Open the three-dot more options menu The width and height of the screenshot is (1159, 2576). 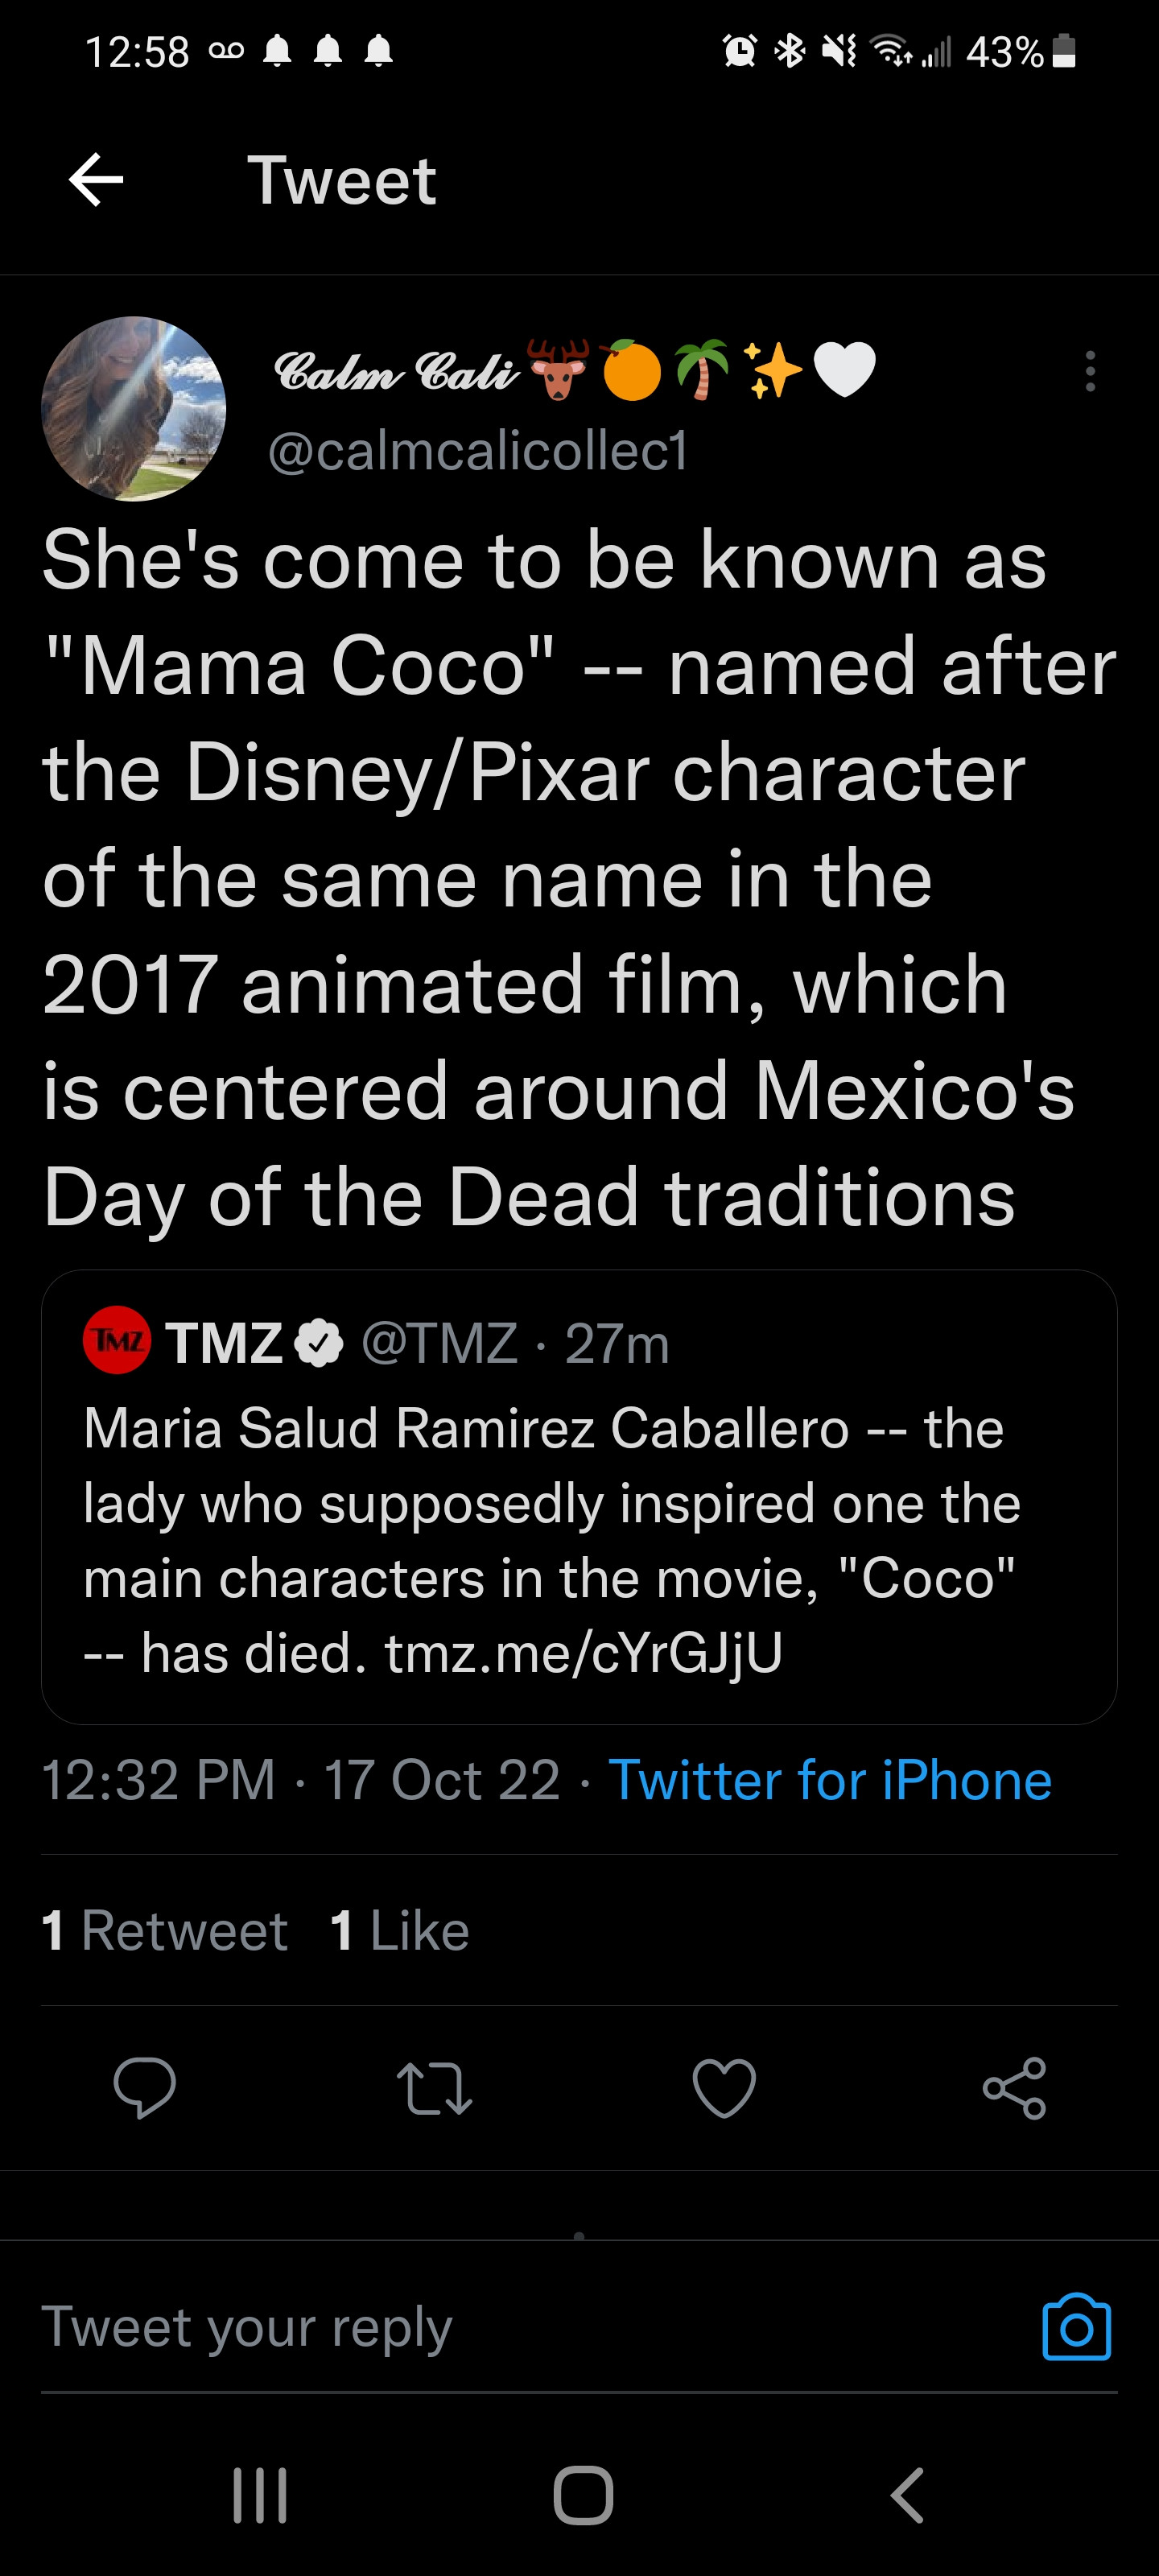point(1090,371)
